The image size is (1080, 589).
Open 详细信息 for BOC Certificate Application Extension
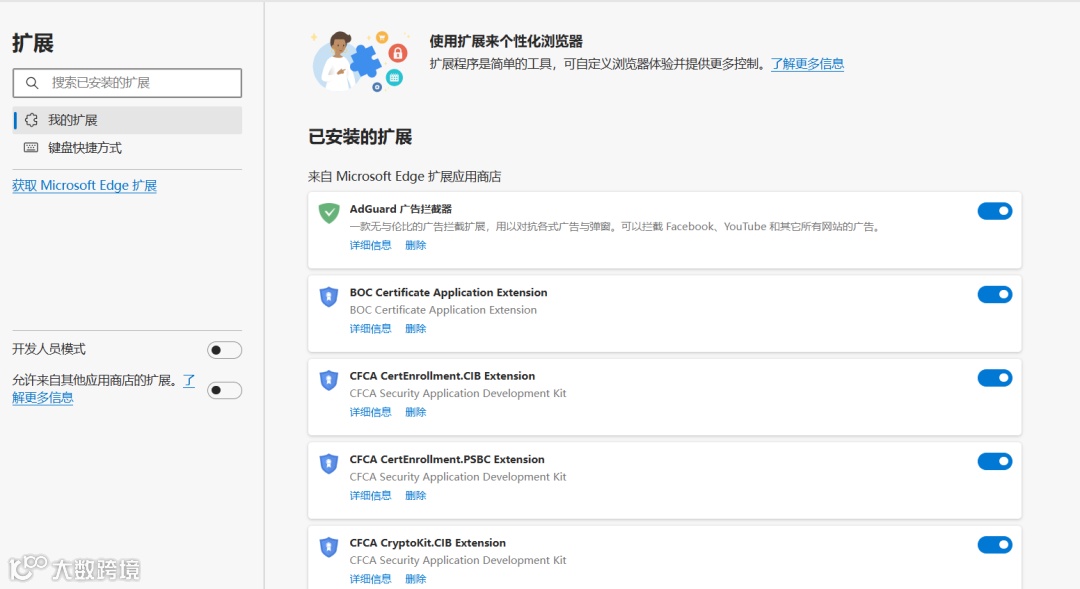[x=371, y=329]
